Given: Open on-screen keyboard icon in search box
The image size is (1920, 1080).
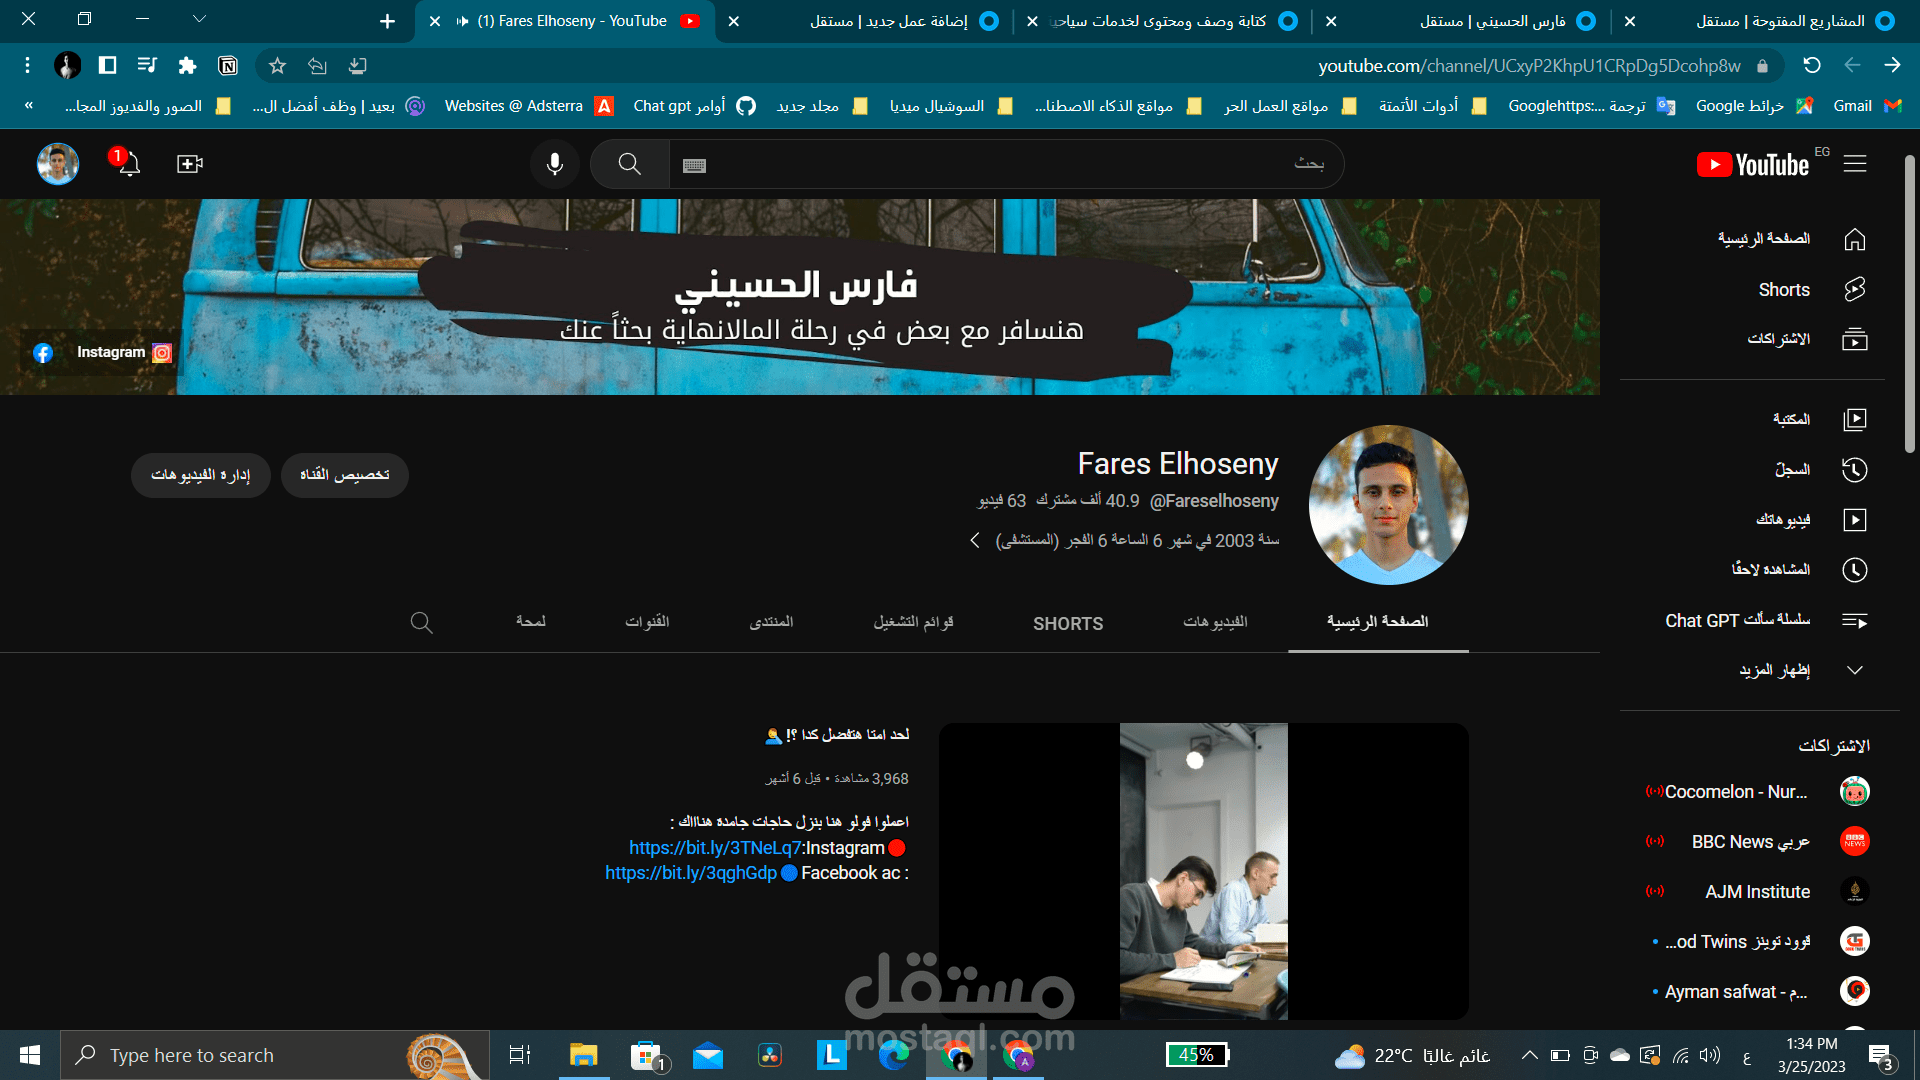Looking at the screenshot, I should pos(694,165).
